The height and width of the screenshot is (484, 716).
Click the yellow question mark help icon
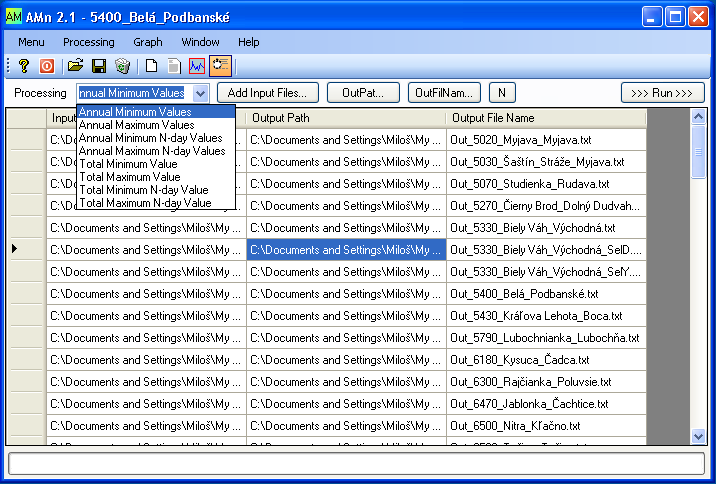[24, 66]
